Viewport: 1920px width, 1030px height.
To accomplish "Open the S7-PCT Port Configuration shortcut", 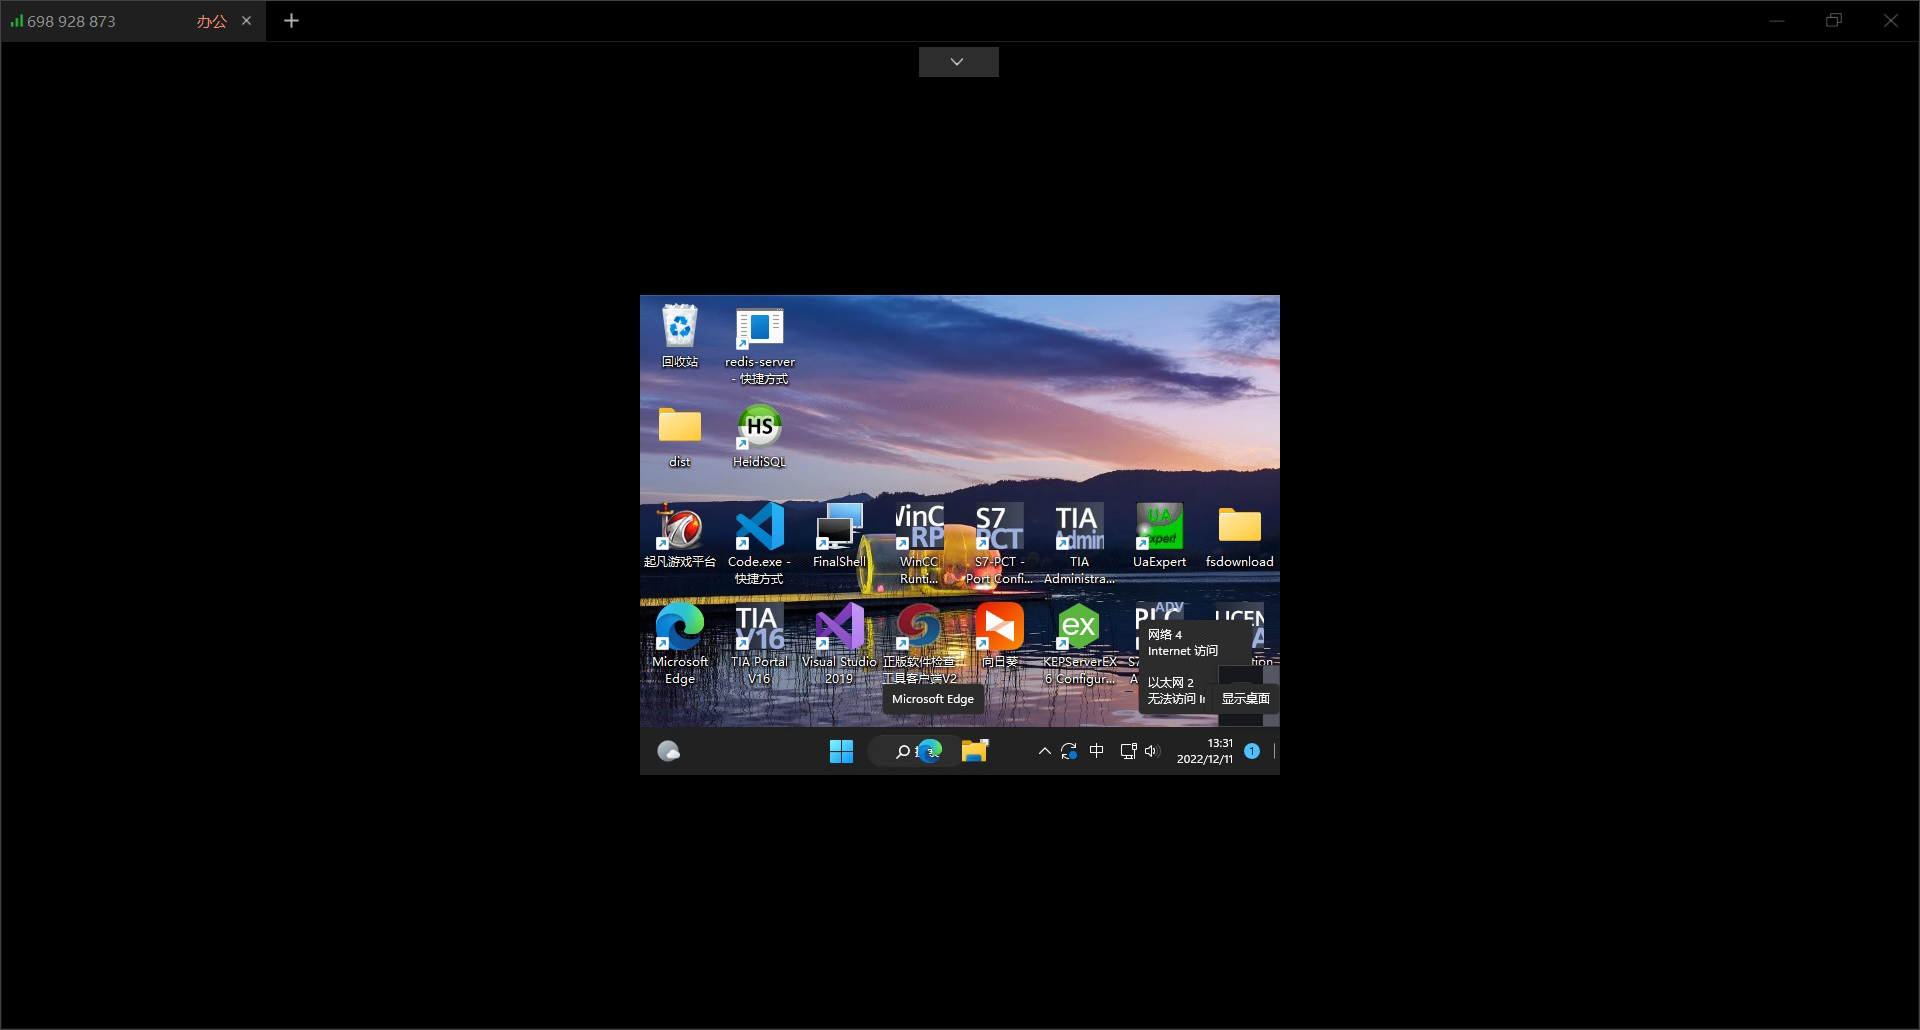I will (1000, 544).
